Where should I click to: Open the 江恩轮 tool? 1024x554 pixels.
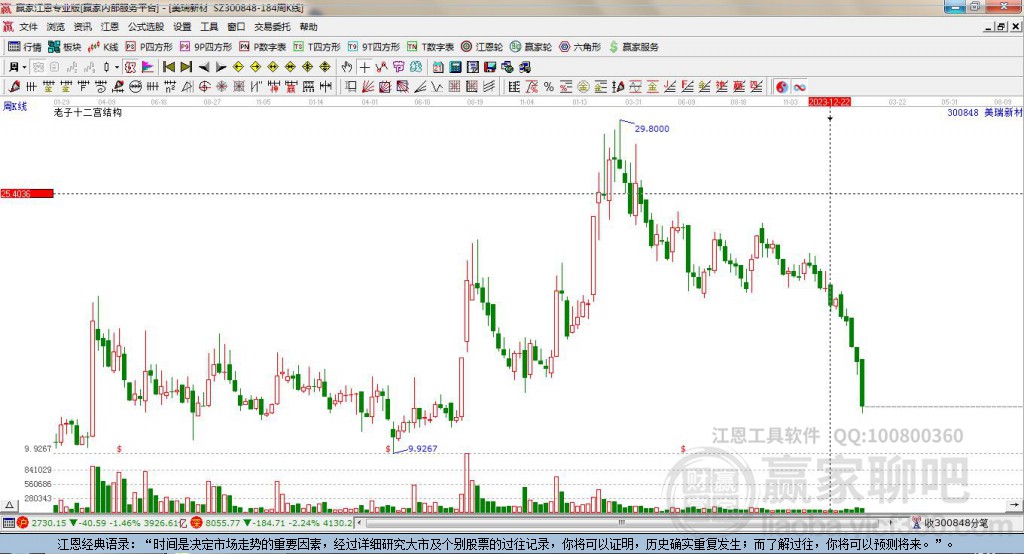(482, 46)
